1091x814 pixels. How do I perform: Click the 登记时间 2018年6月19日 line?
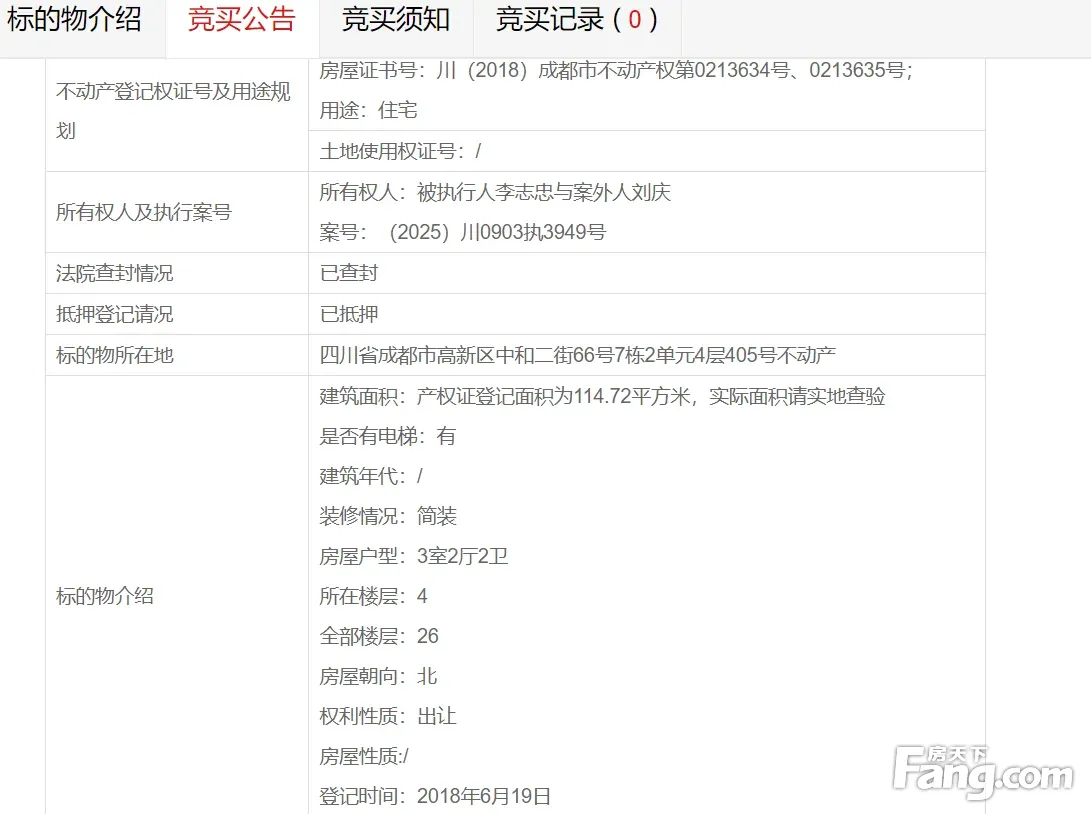pos(435,797)
